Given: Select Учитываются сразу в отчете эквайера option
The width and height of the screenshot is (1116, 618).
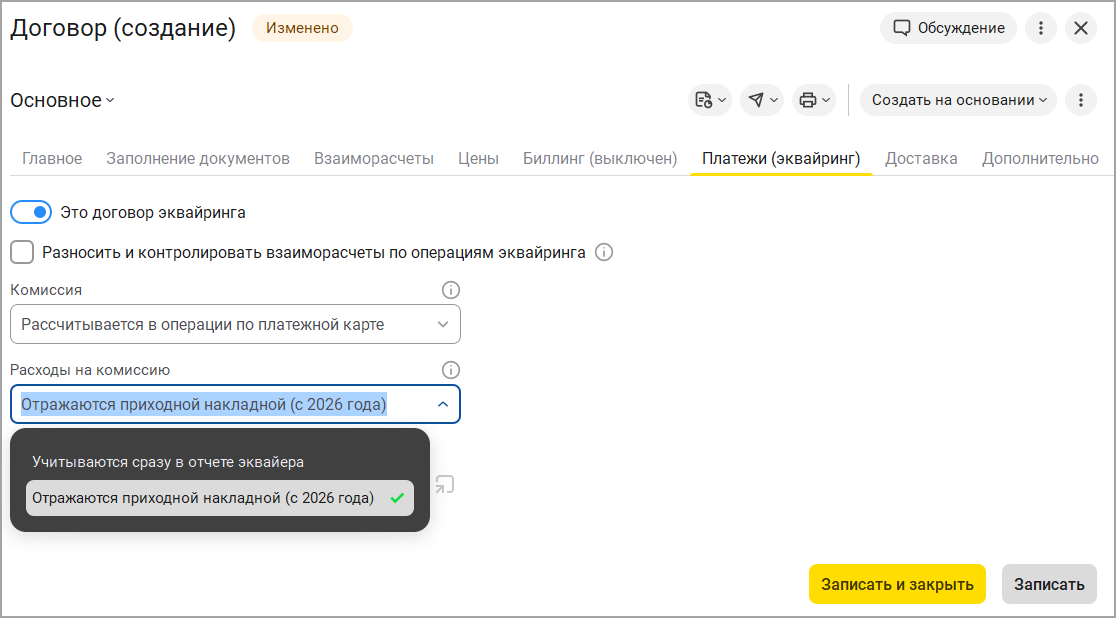Looking at the screenshot, I should (168, 462).
